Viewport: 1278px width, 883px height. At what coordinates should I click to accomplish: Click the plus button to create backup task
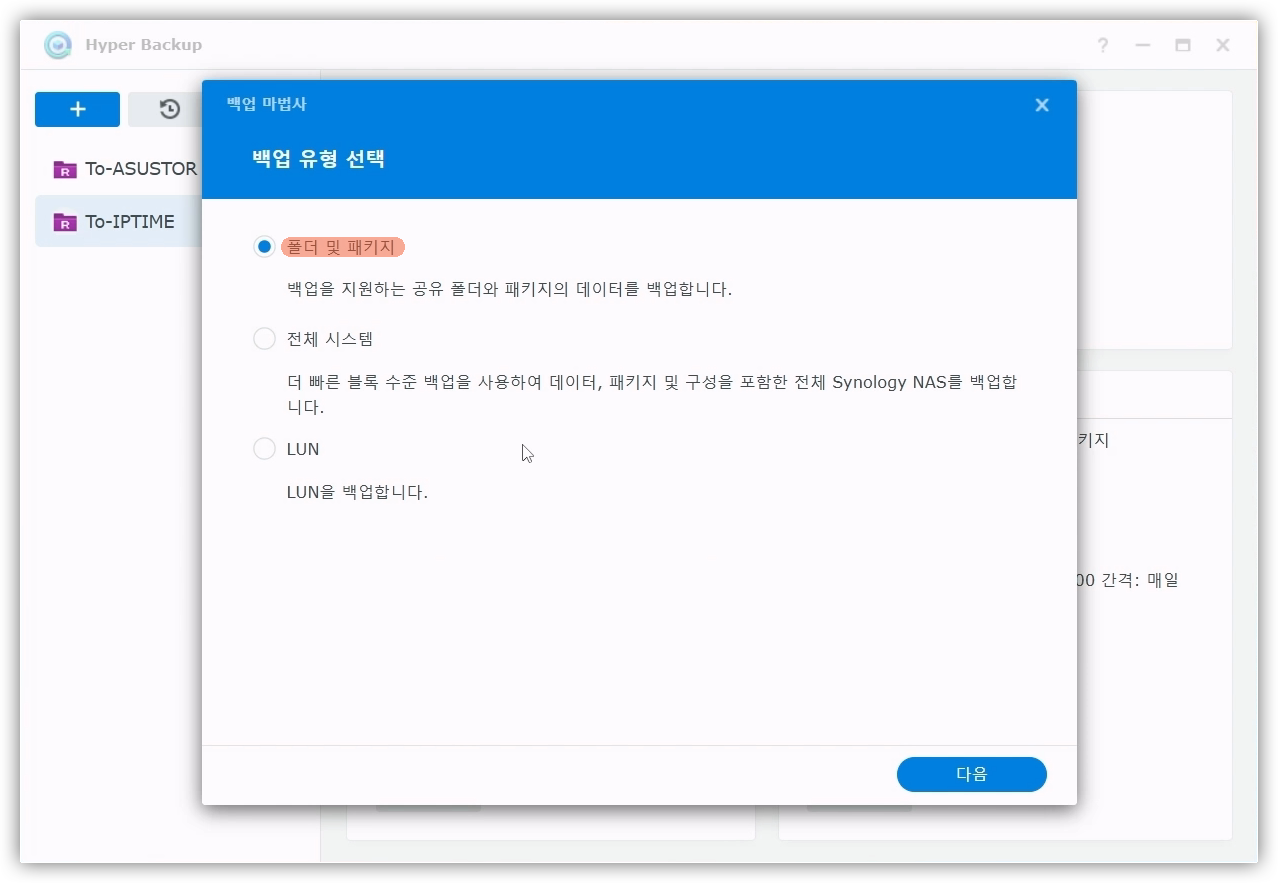click(77, 109)
